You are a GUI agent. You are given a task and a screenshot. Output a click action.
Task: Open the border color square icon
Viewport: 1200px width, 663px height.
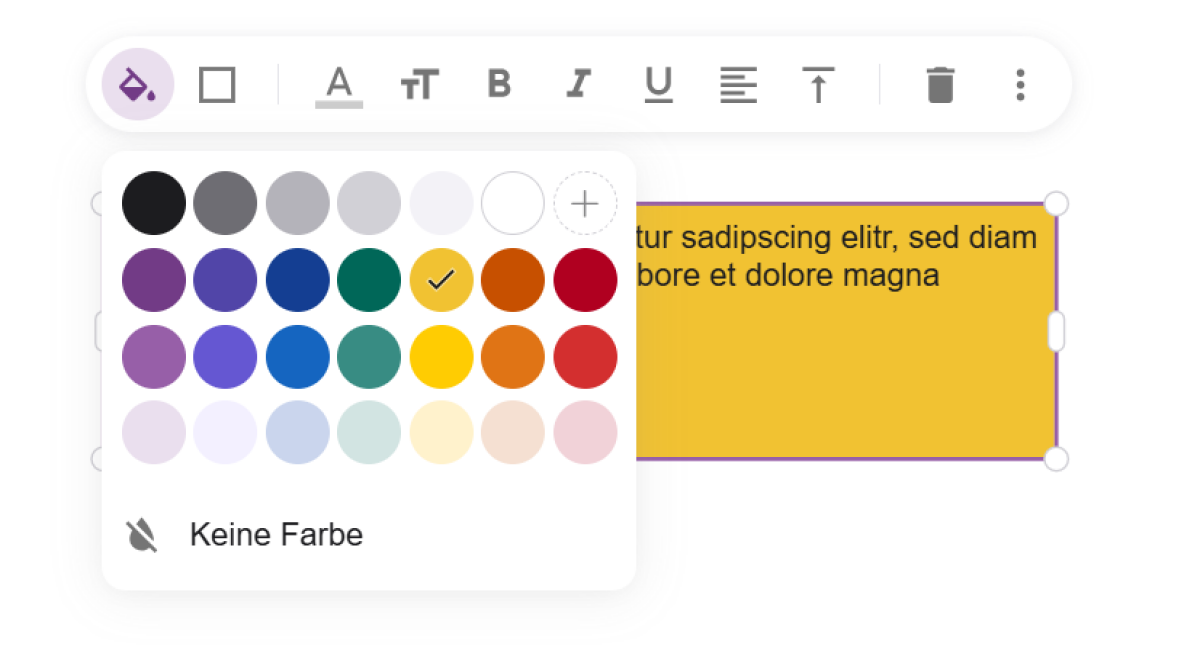(x=217, y=85)
